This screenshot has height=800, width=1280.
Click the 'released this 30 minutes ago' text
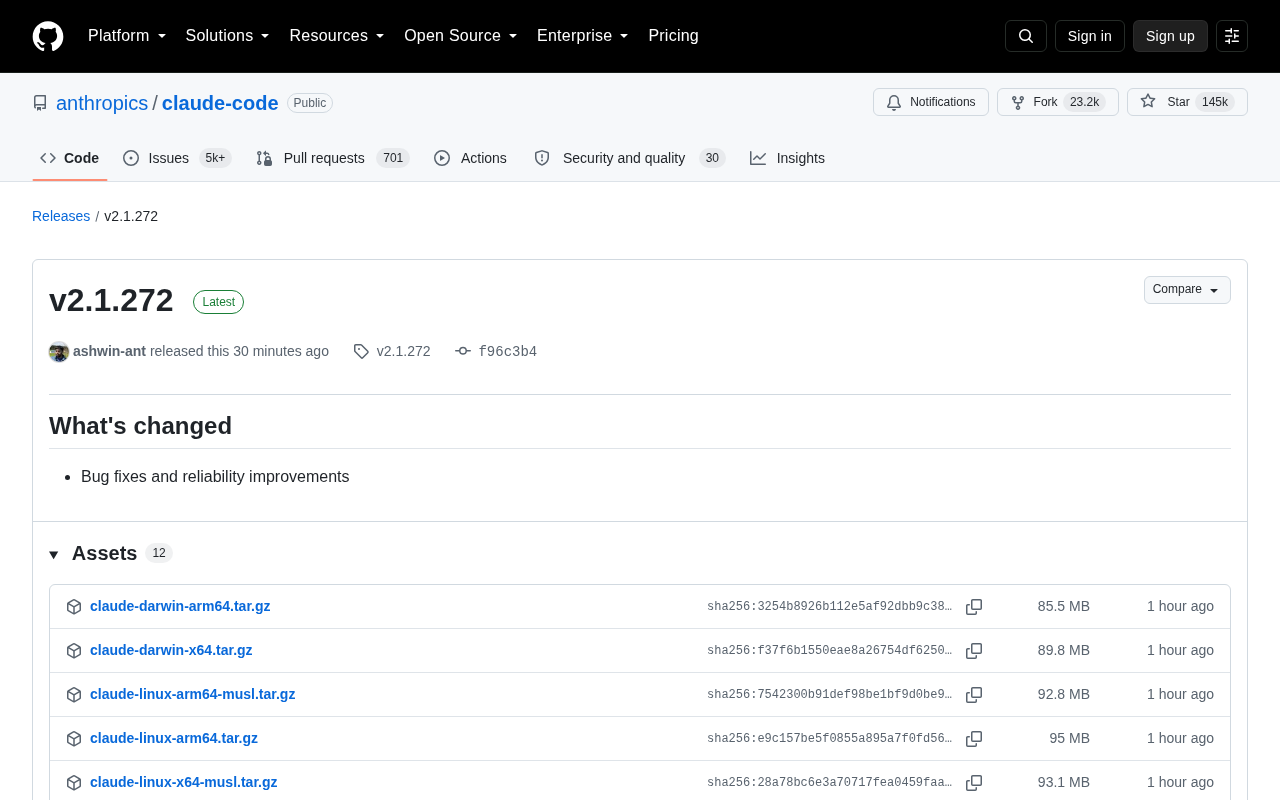pos(239,351)
